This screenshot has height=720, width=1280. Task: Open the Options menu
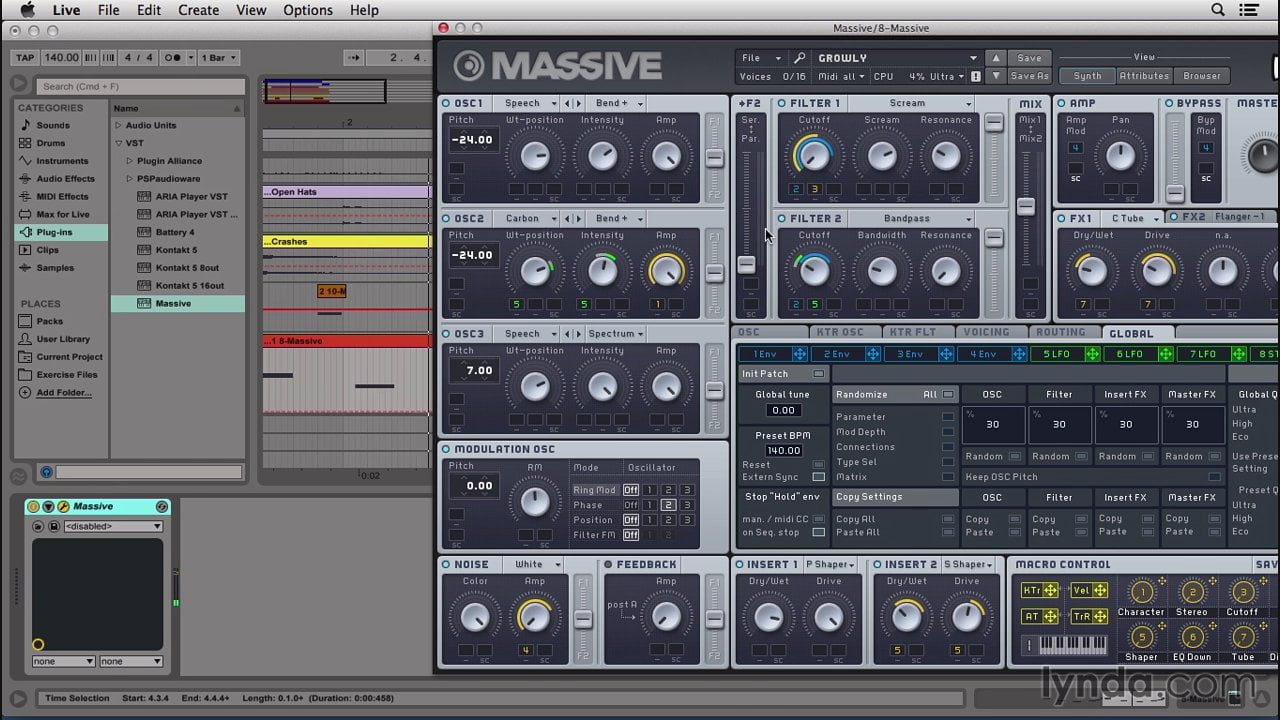(308, 10)
